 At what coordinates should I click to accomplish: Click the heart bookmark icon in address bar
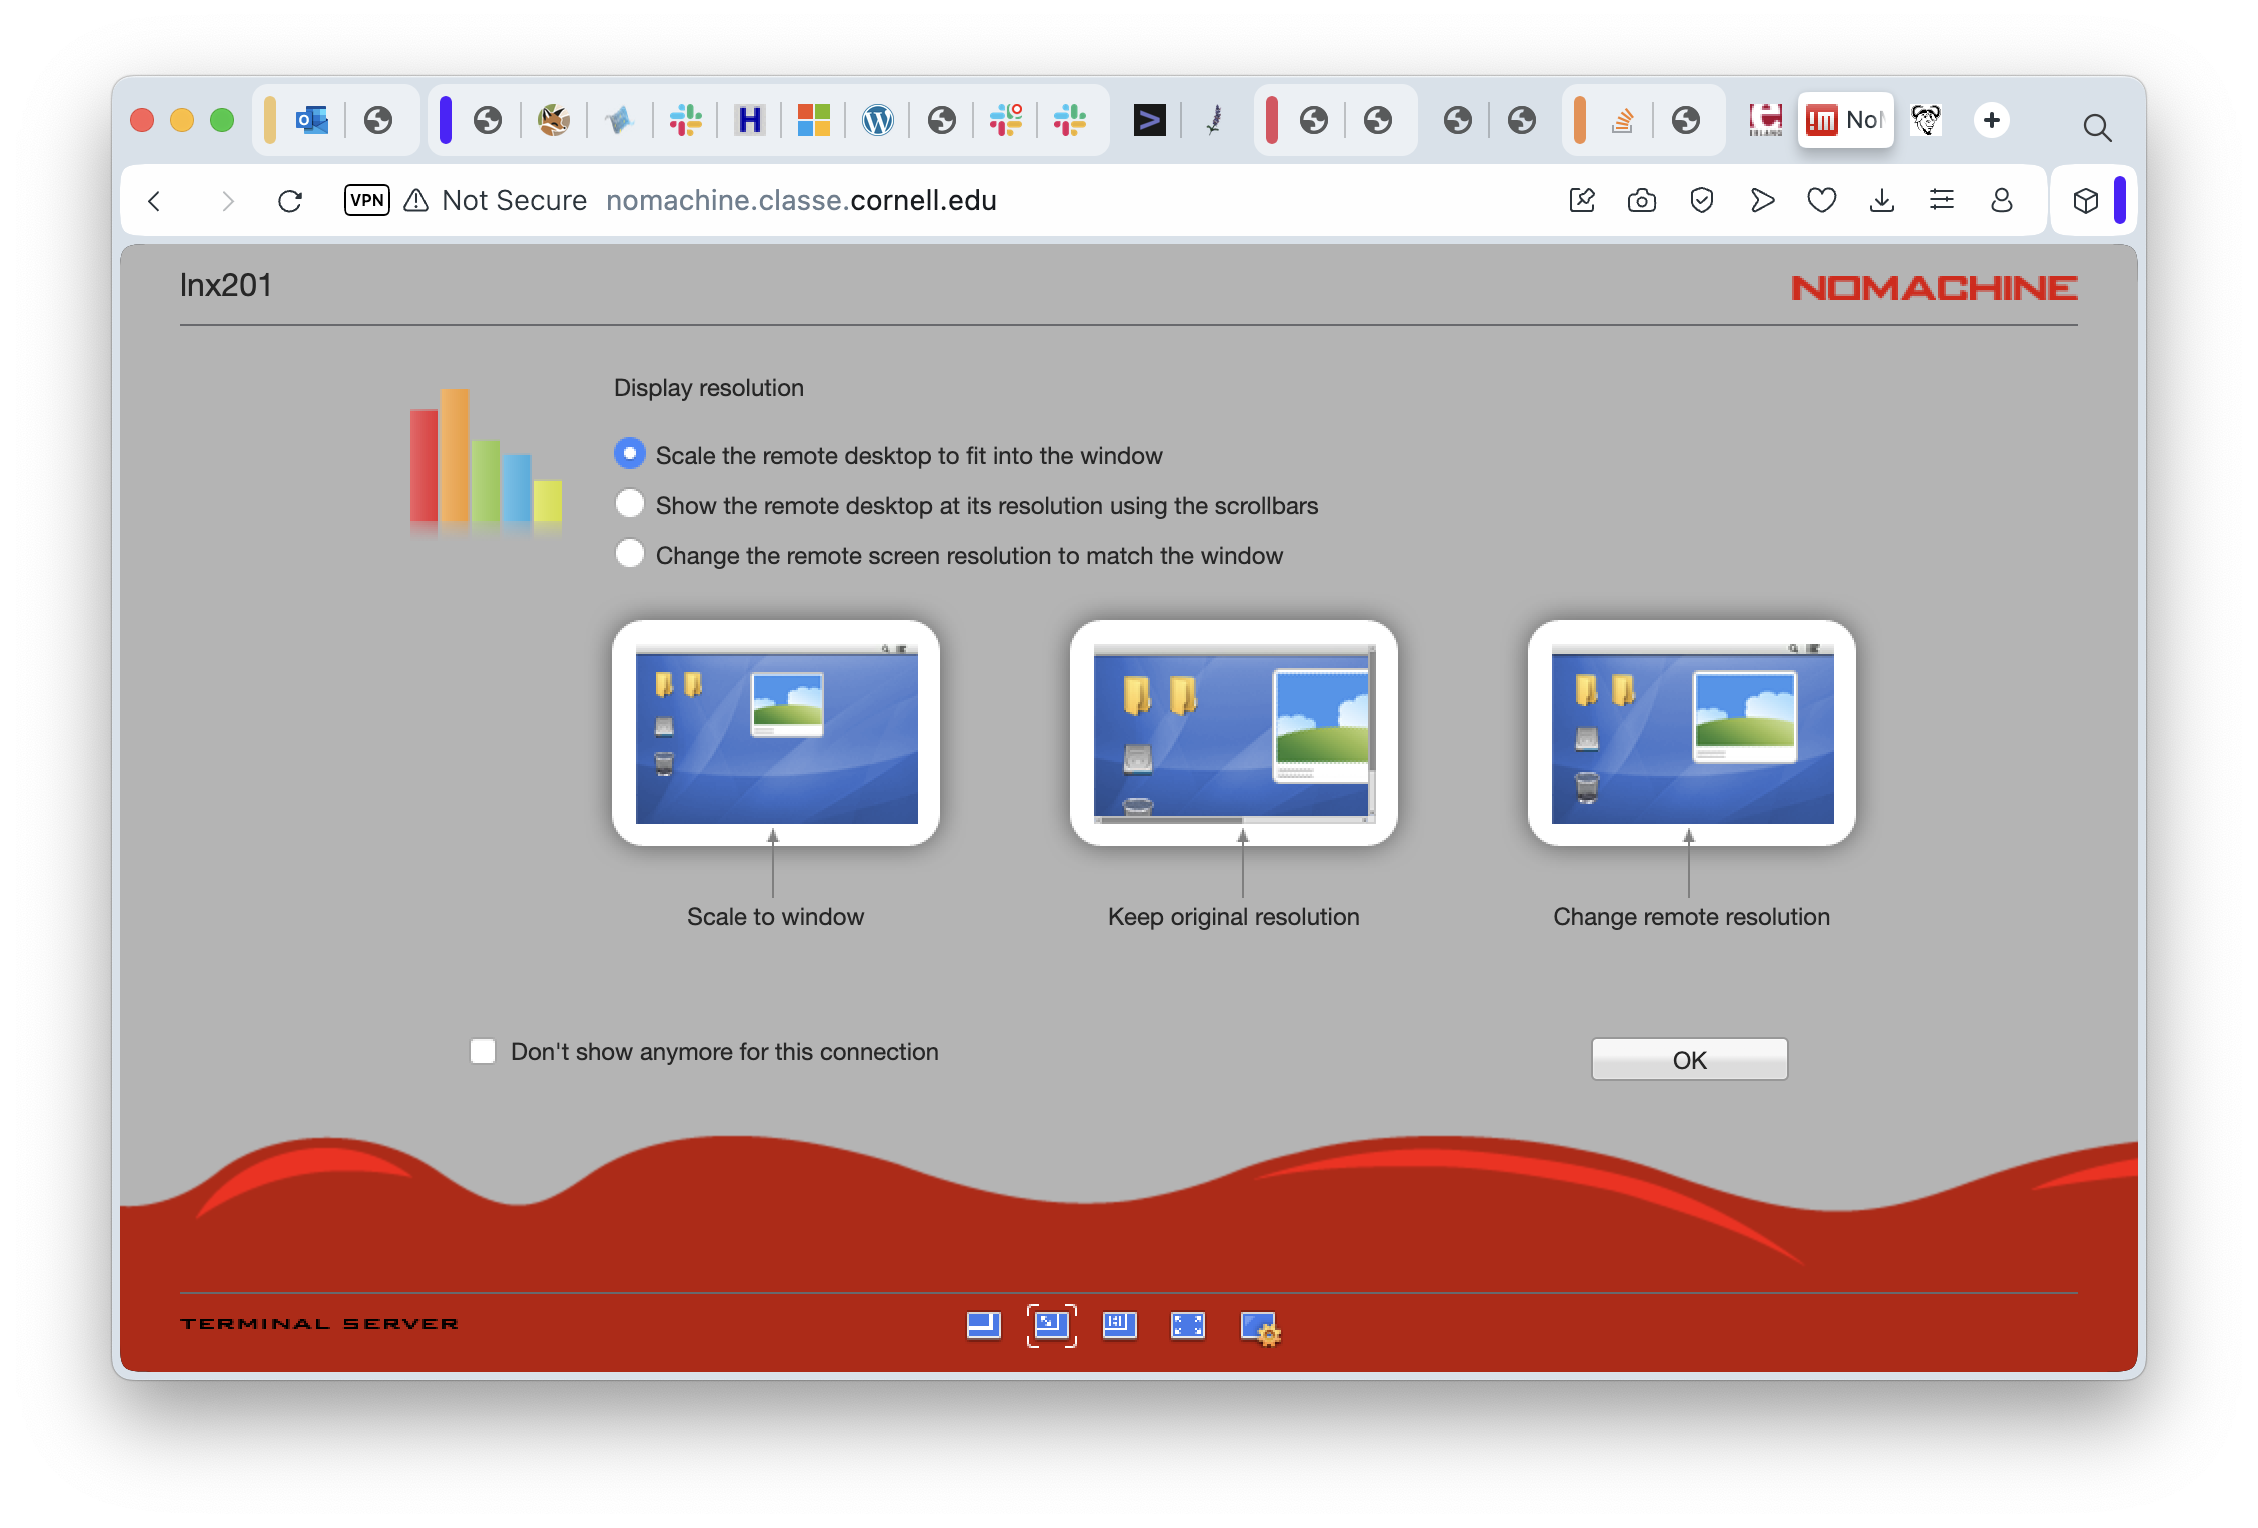[x=1821, y=201]
